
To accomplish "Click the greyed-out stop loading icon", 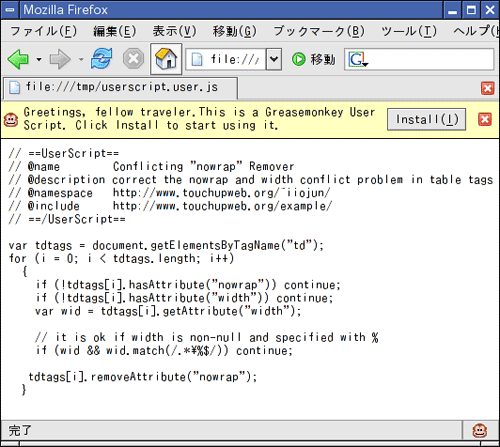I will [x=133, y=59].
